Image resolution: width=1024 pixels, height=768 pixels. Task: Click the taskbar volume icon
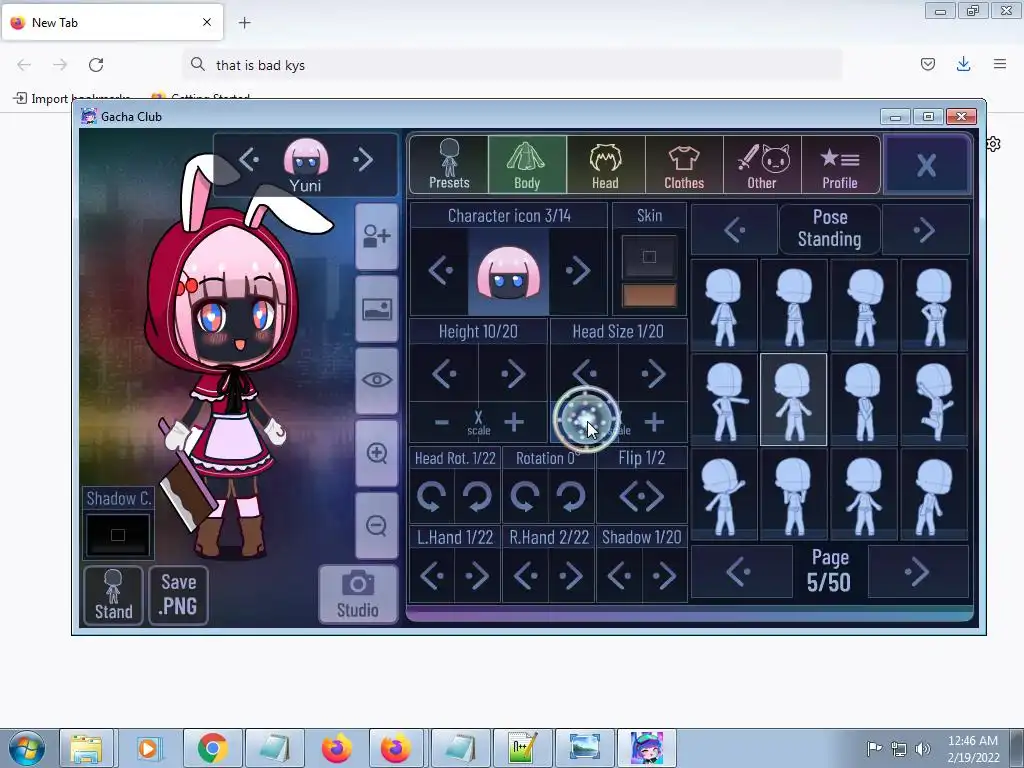click(923, 749)
